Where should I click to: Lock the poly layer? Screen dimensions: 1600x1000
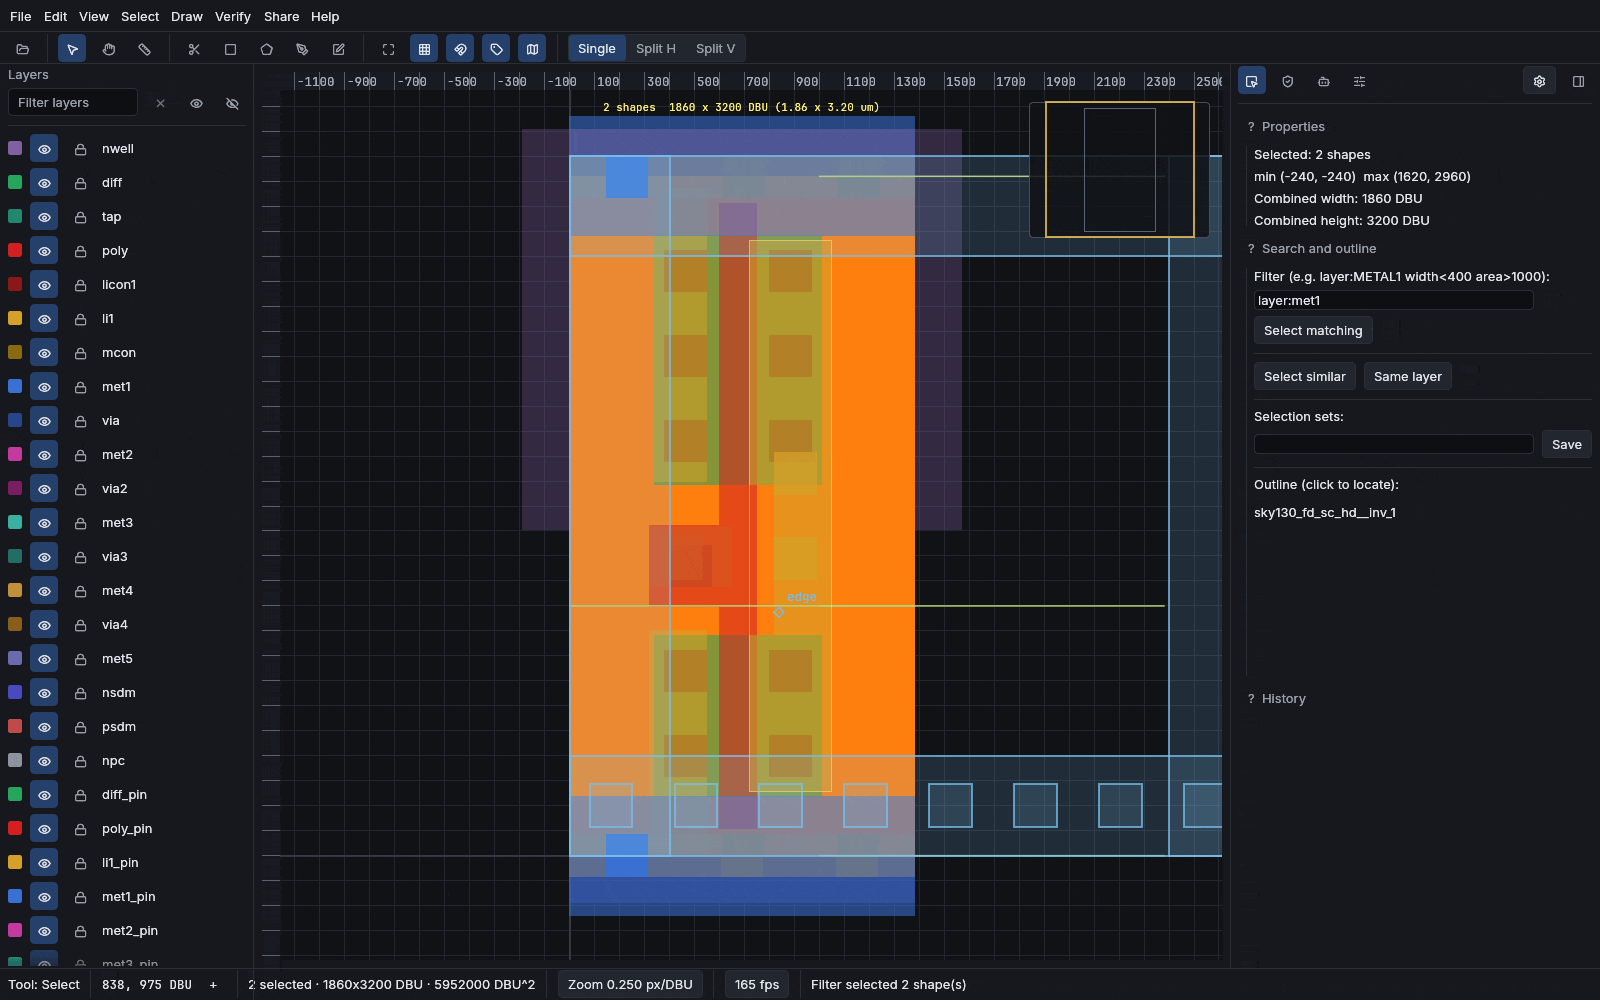81,251
